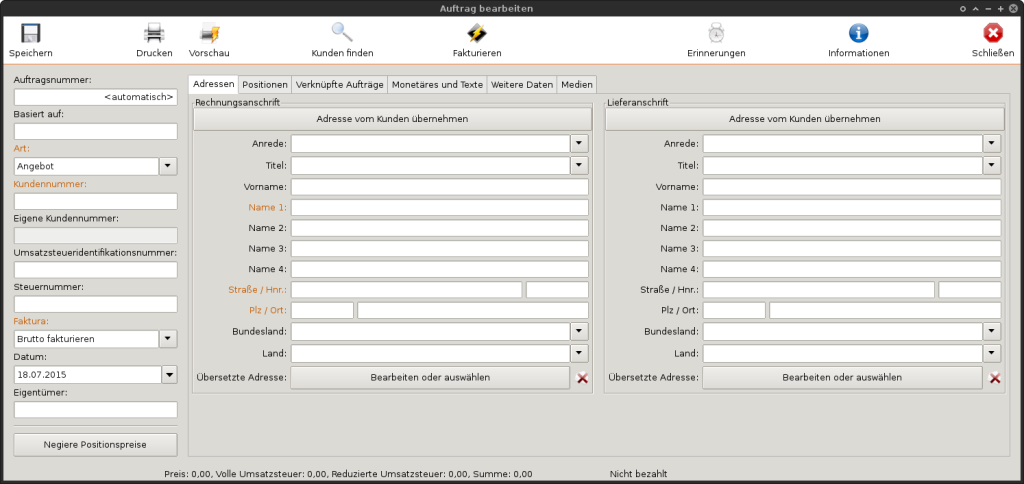
Task: Clear translated address in Rechnungsanschrift with red X
Action: 583,378
